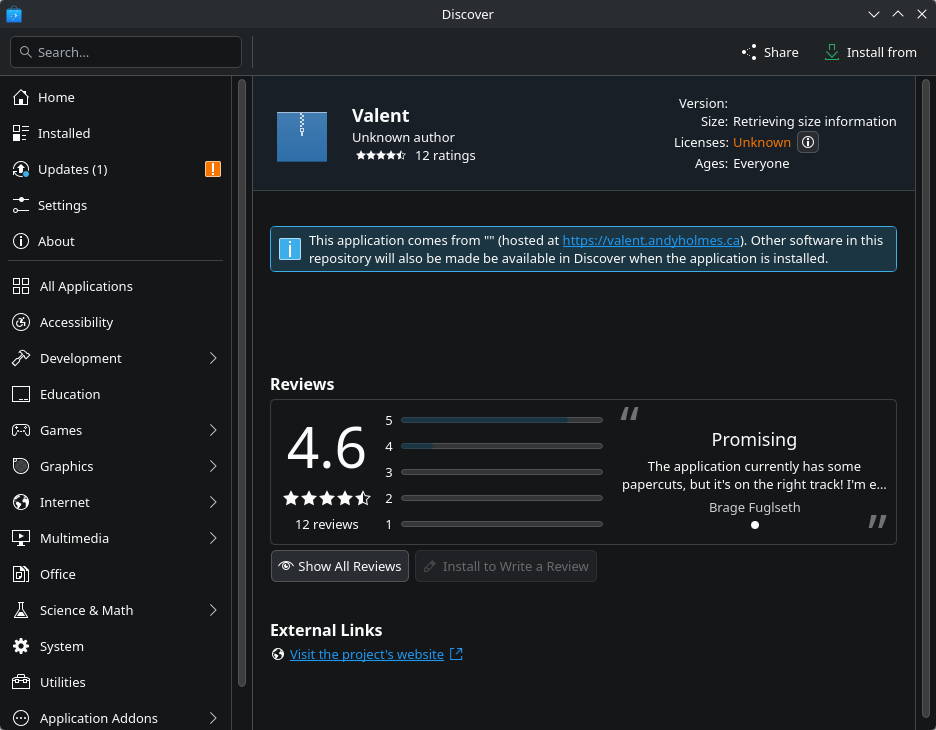Go to Home in sidebar

pos(56,97)
